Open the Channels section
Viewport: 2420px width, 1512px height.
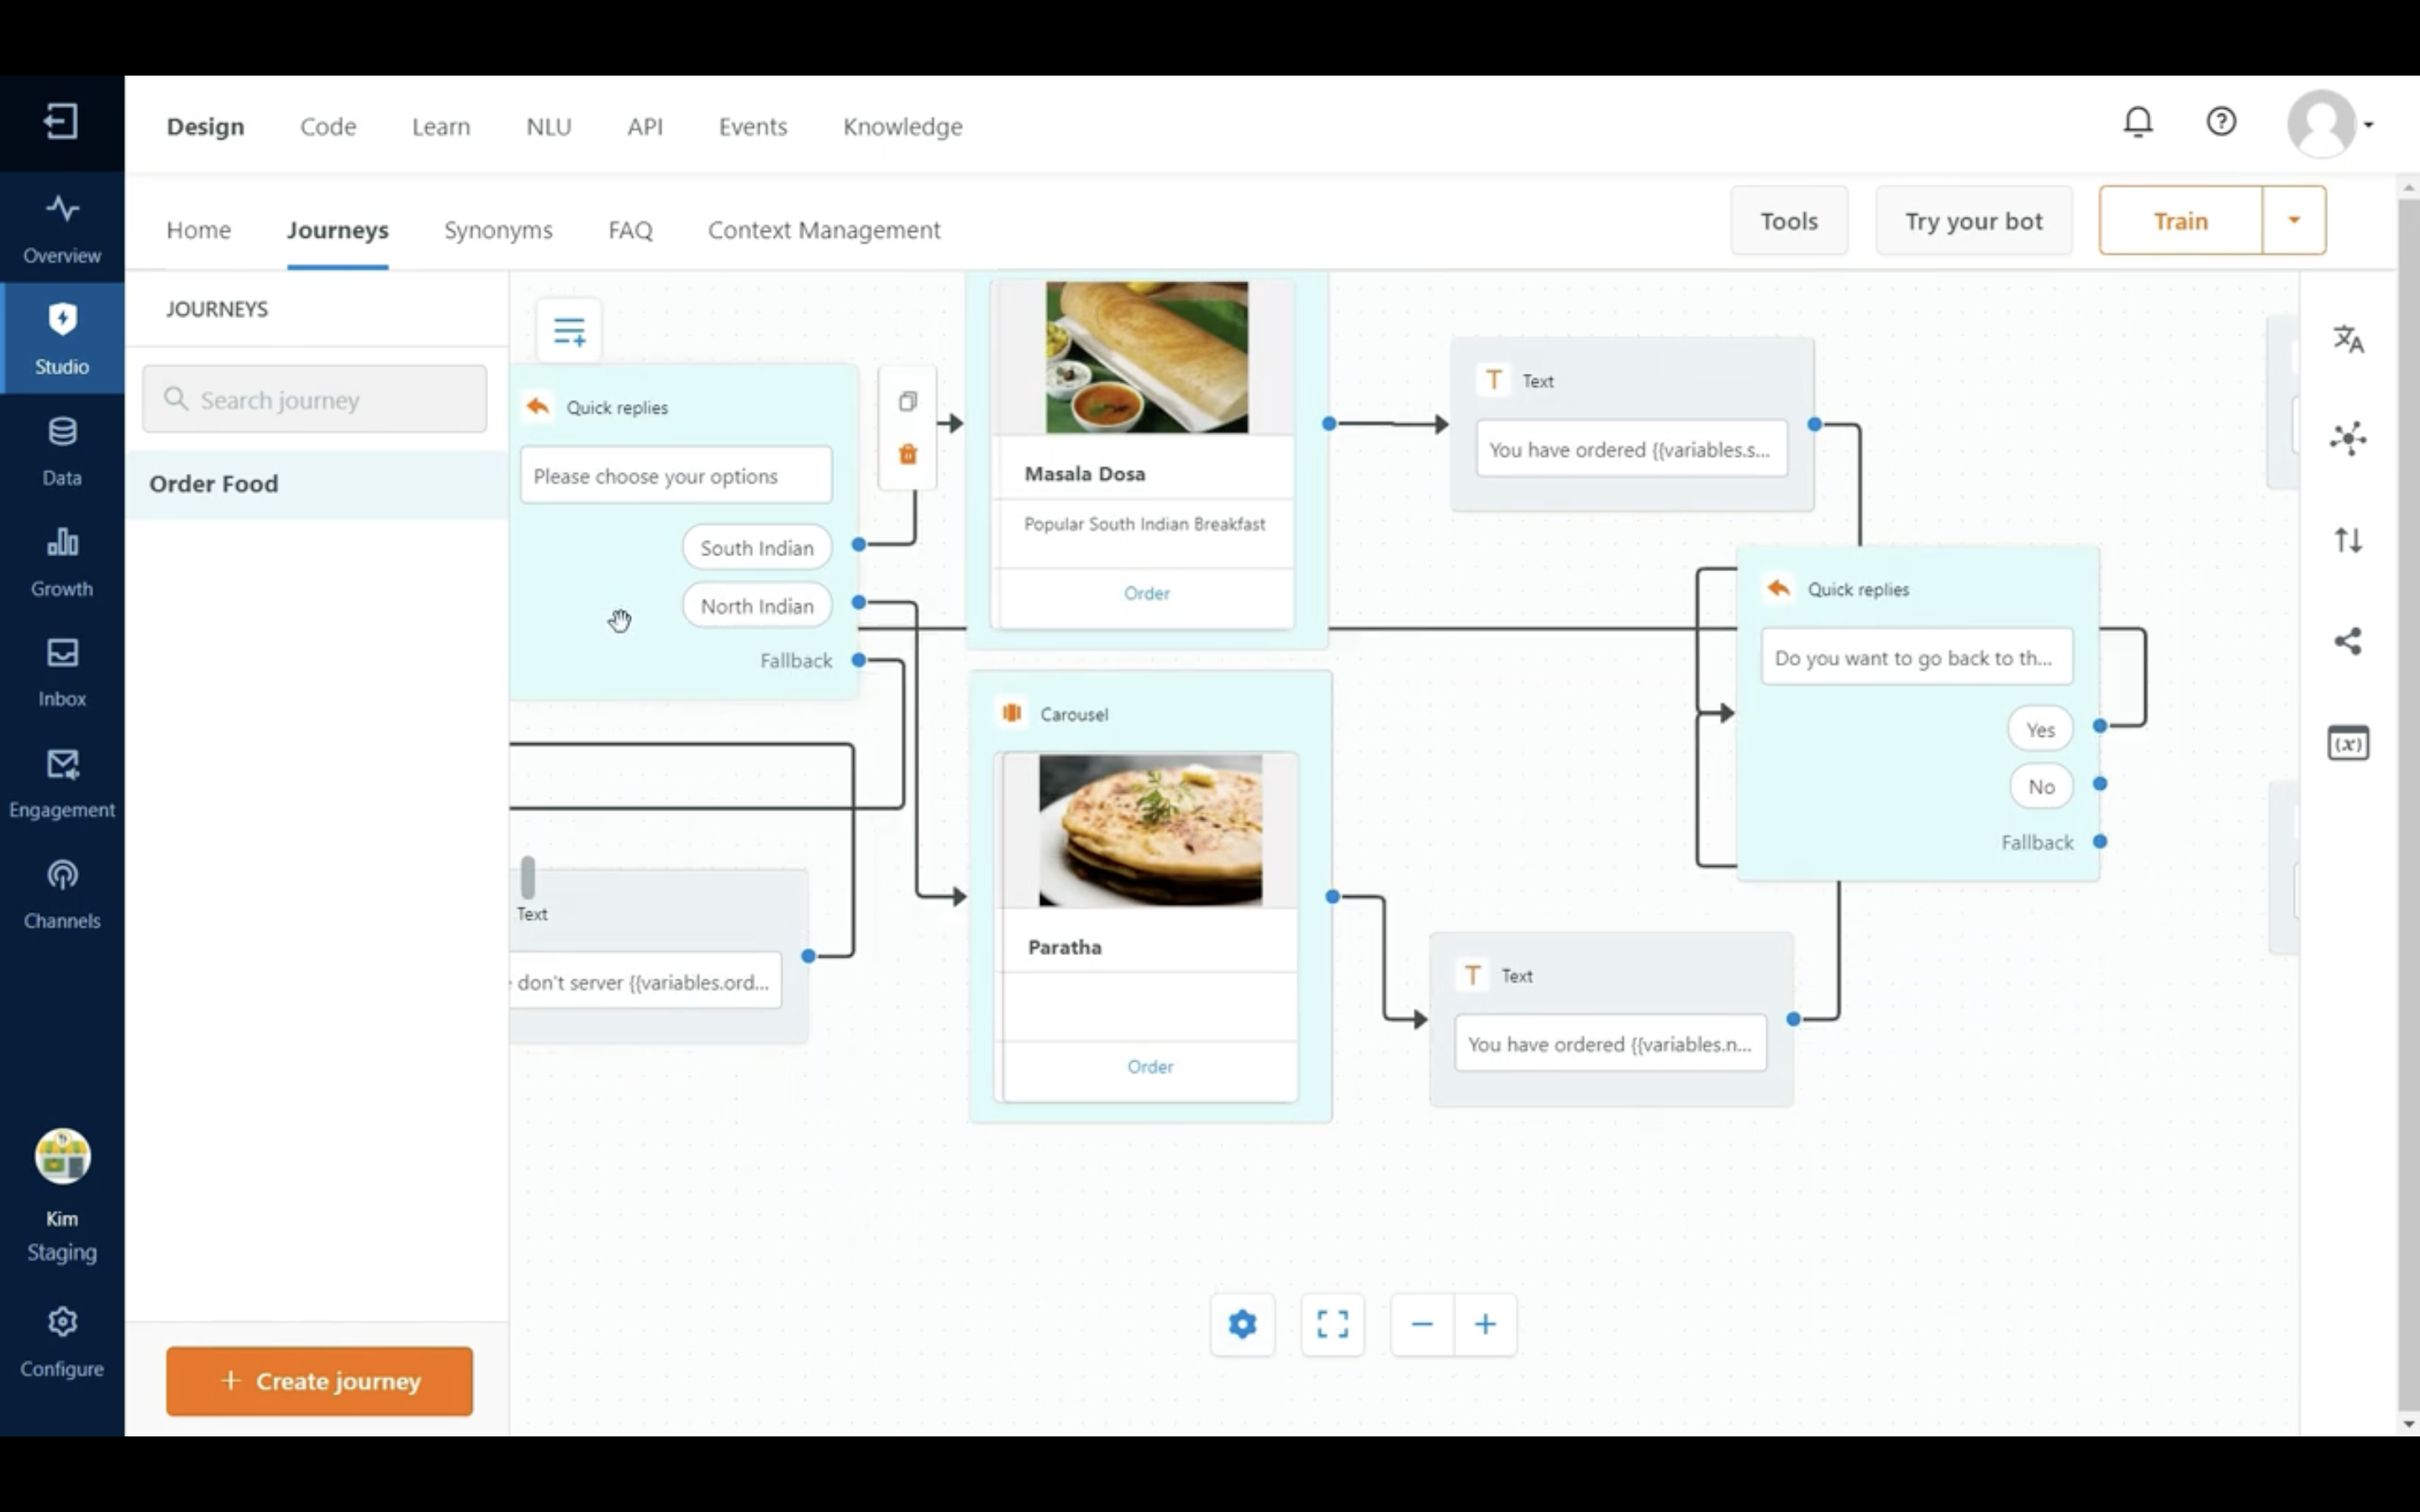(x=62, y=894)
